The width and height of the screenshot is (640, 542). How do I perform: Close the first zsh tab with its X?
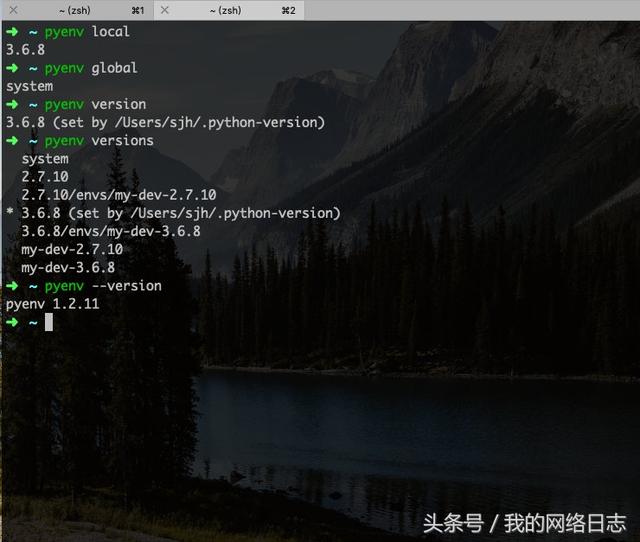click(x=13, y=10)
